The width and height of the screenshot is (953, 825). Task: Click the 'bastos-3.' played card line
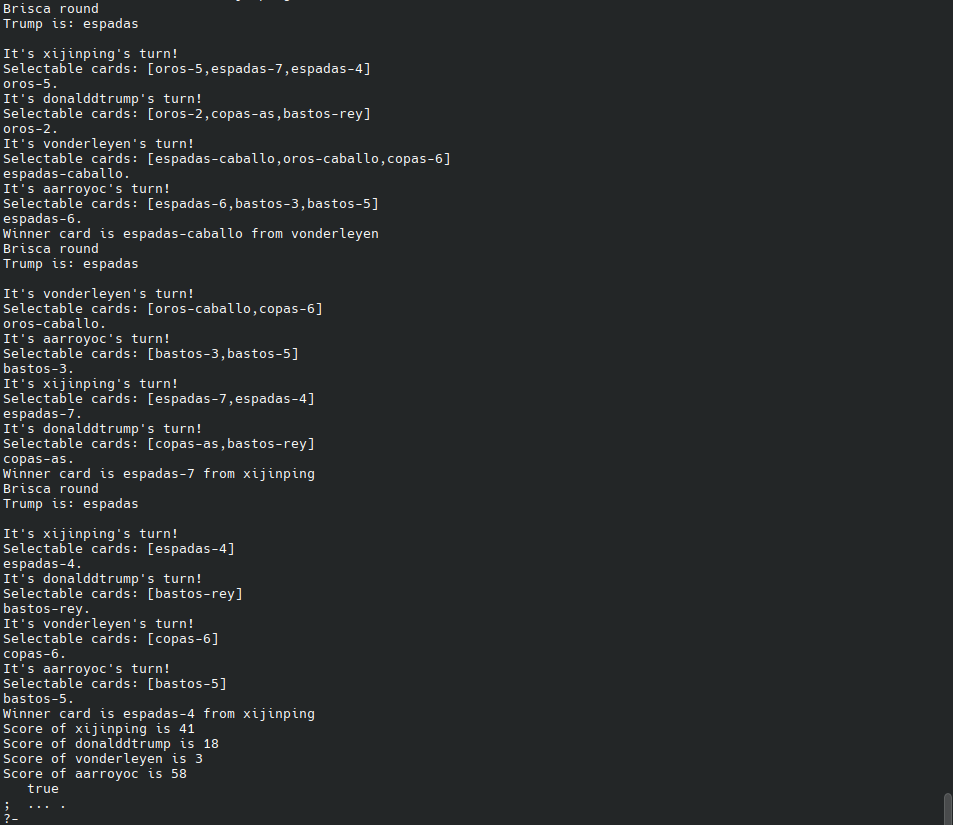pyautogui.click(x=39, y=369)
